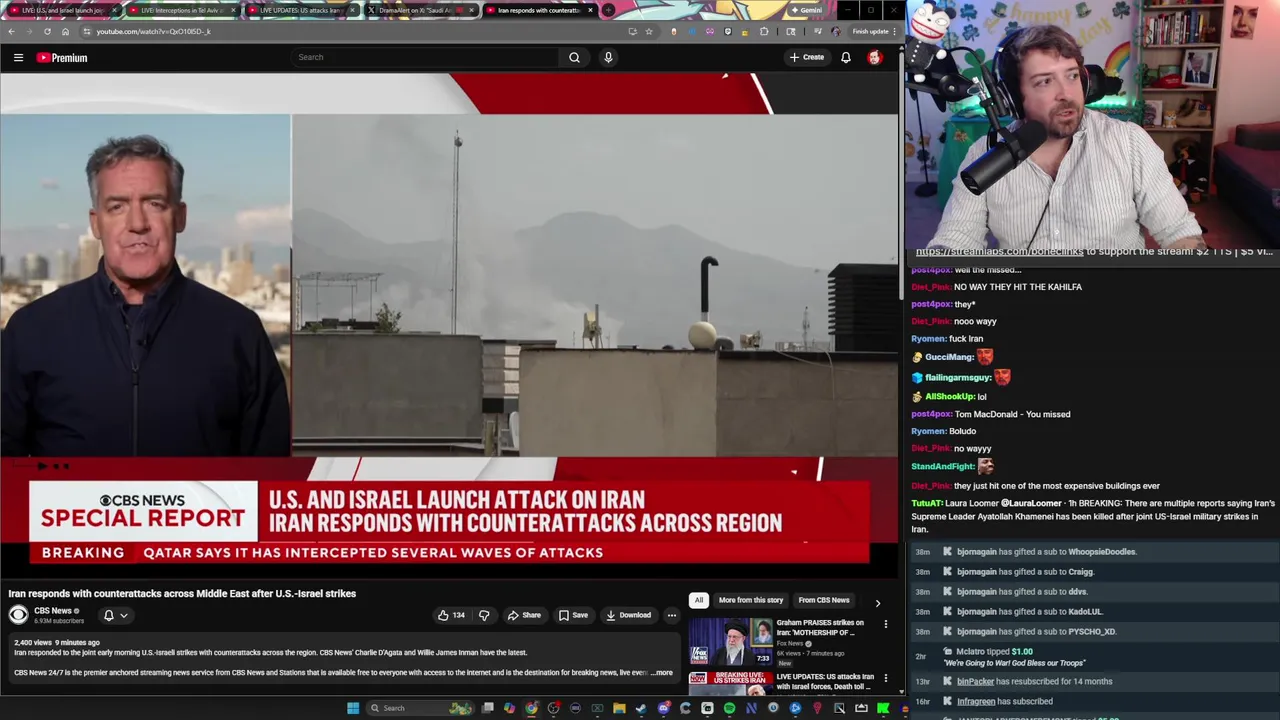Start voice search with the microphone icon

coord(608,57)
